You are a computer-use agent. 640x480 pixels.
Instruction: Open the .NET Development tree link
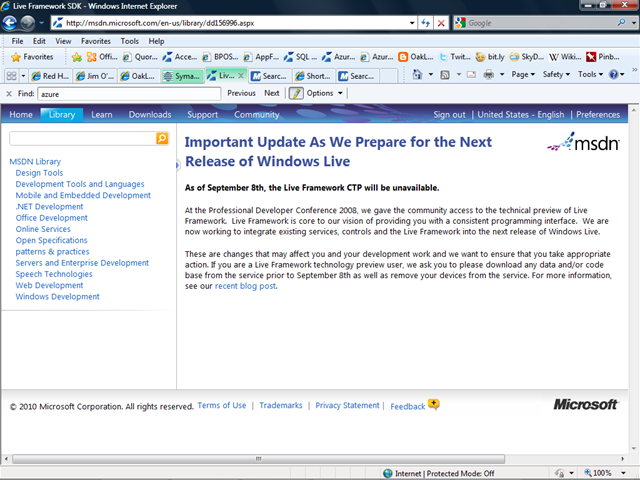tap(49, 207)
